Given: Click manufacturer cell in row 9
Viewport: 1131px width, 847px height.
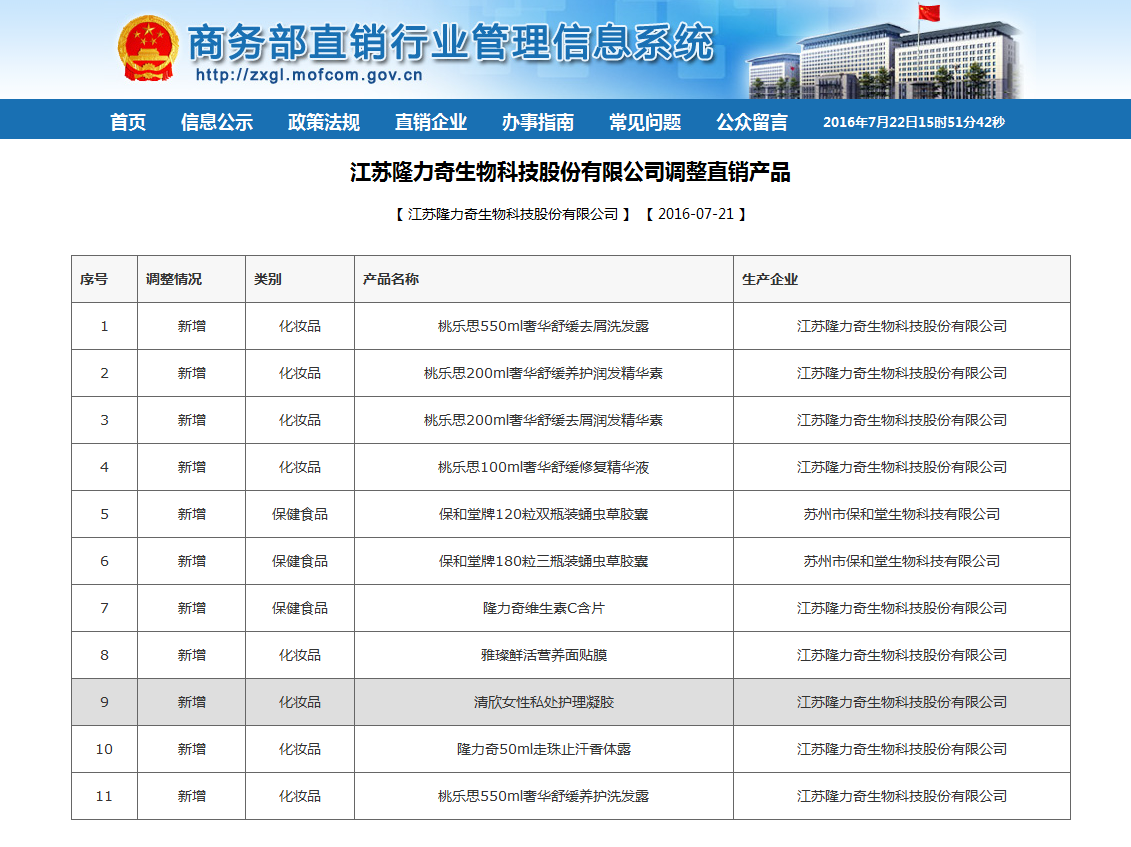Looking at the screenshot, I should click(x=902, y=702).
